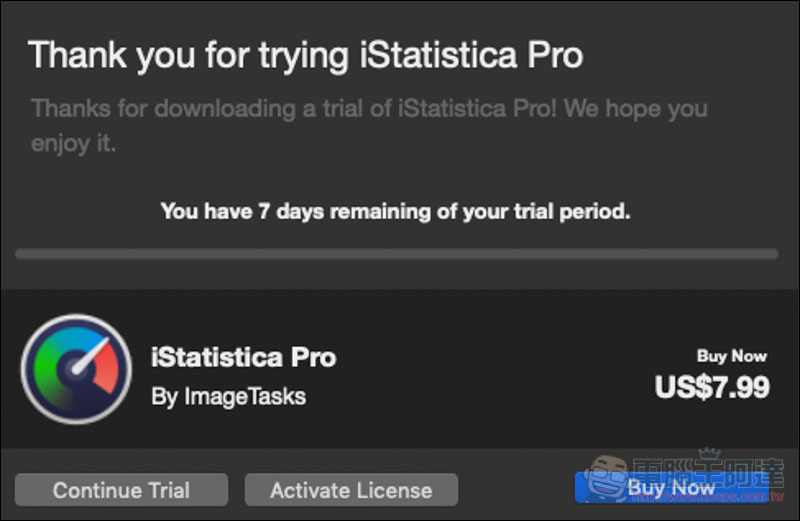800x521 pixels.
Task: Click the trial period progress bar
Action: click(x=396, y=254)
